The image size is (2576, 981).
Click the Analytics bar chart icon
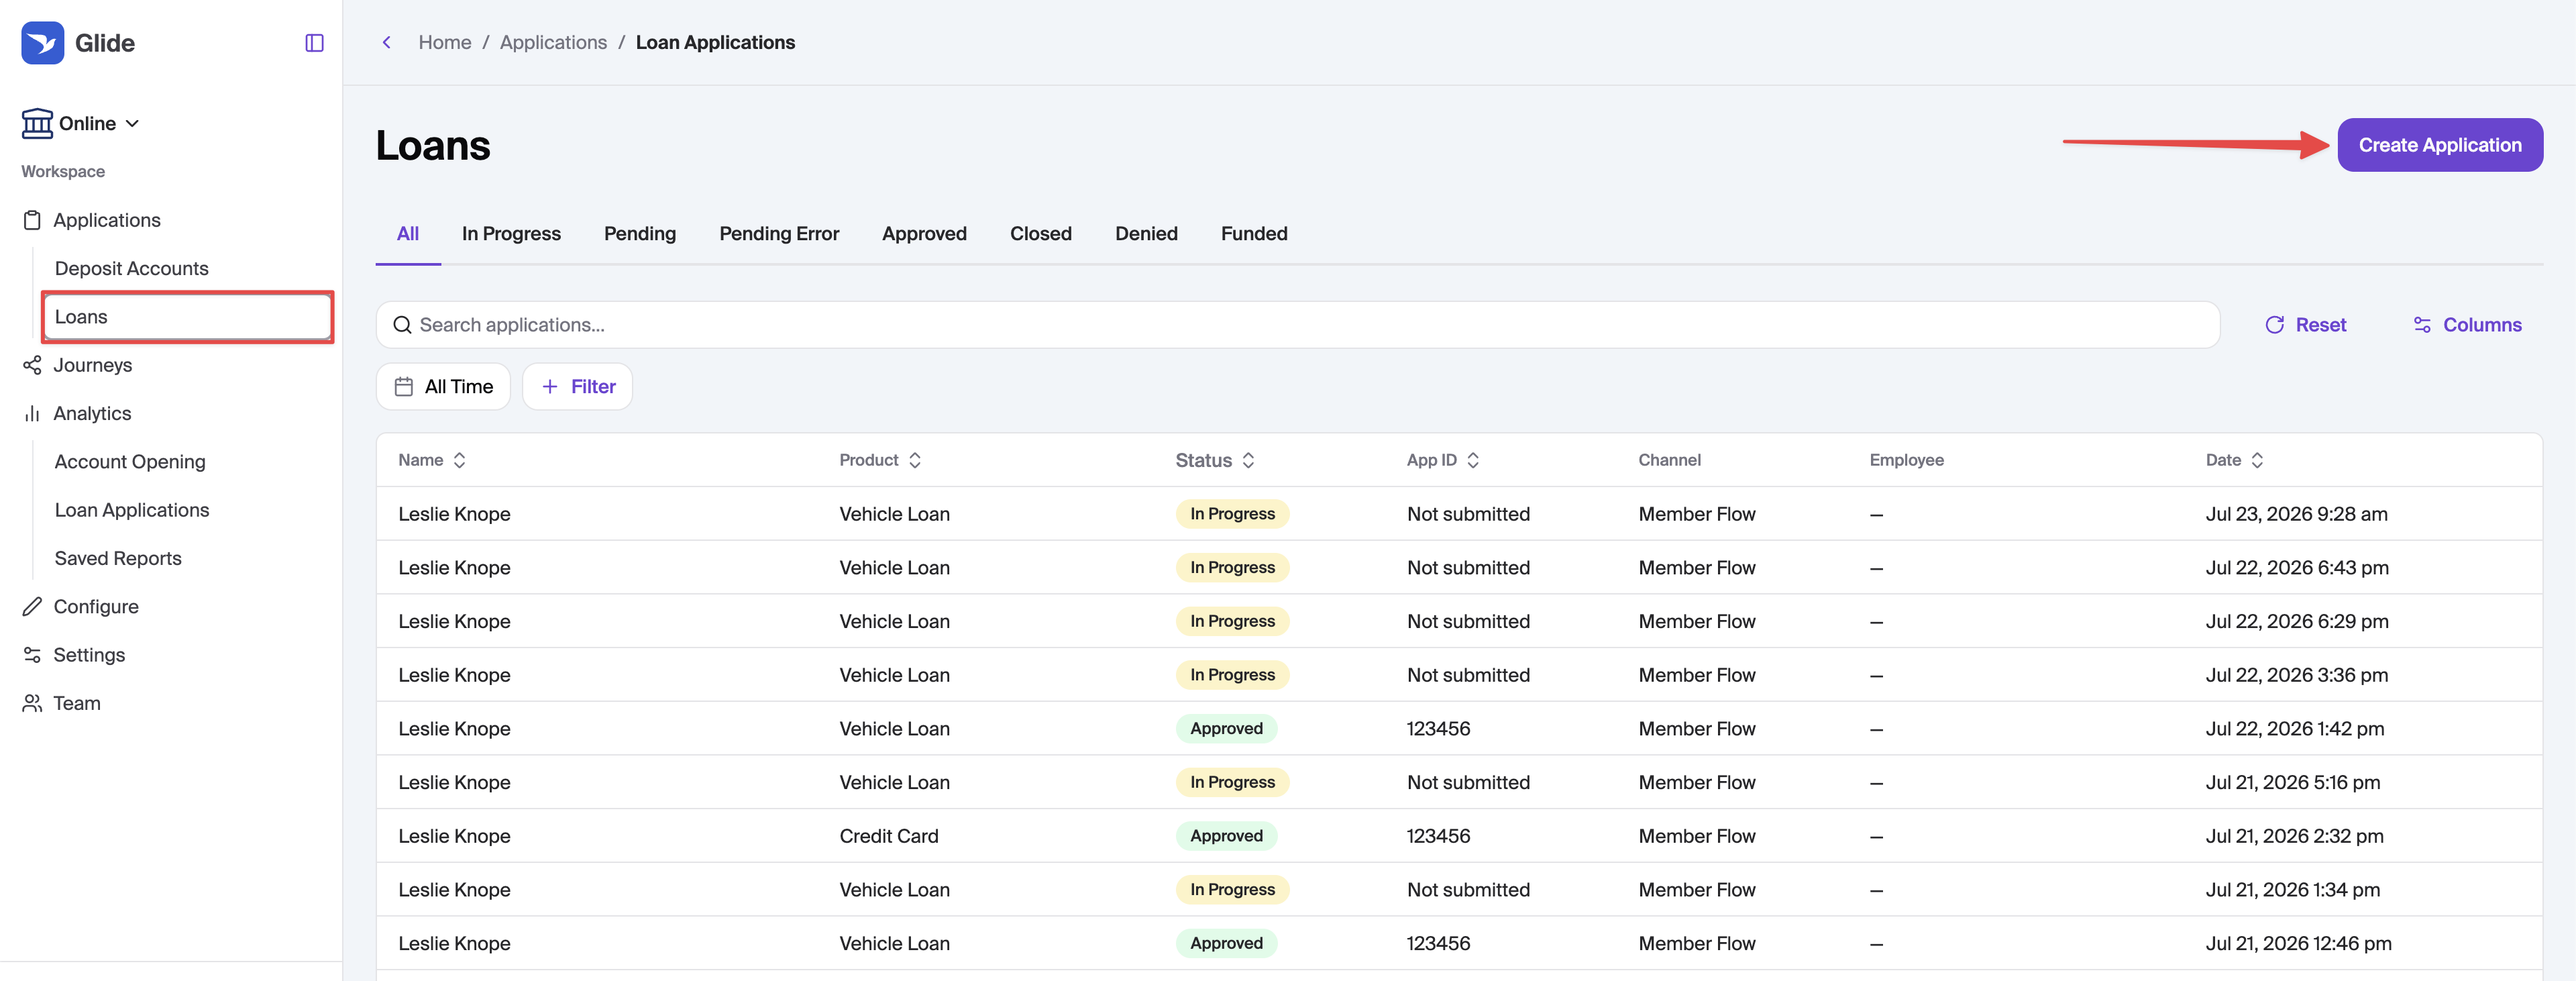coord(32,414)
